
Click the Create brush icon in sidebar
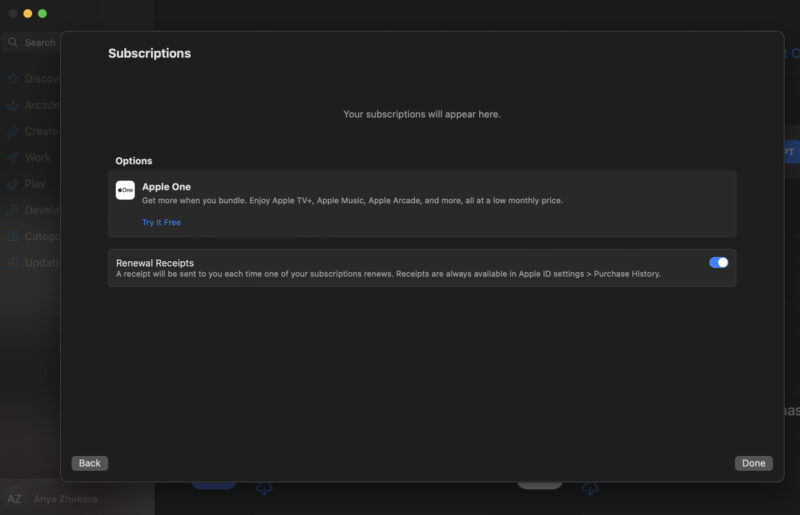pyautogui.click(x=13, y=131)
